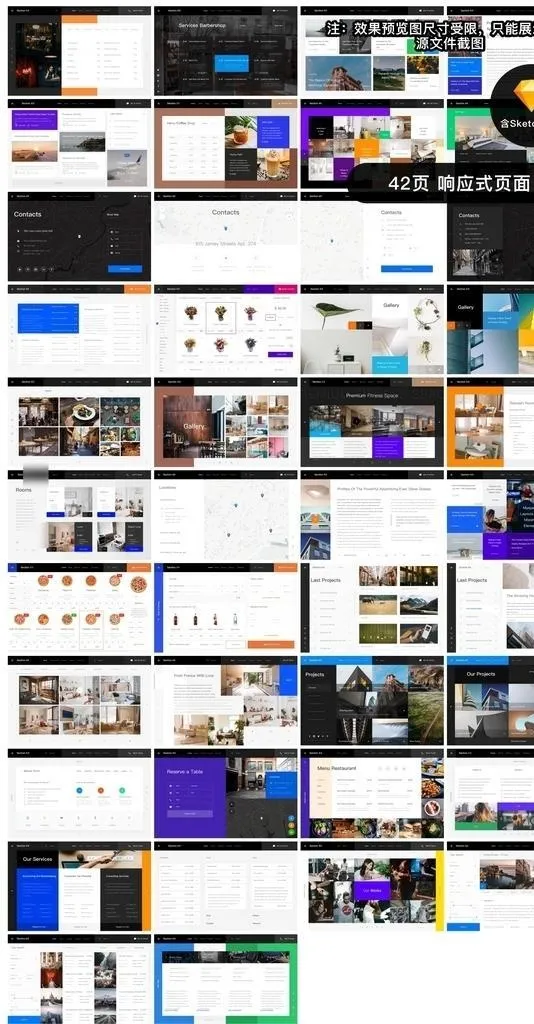Open the neon bar menu page thumbnail

coord(79,51)
